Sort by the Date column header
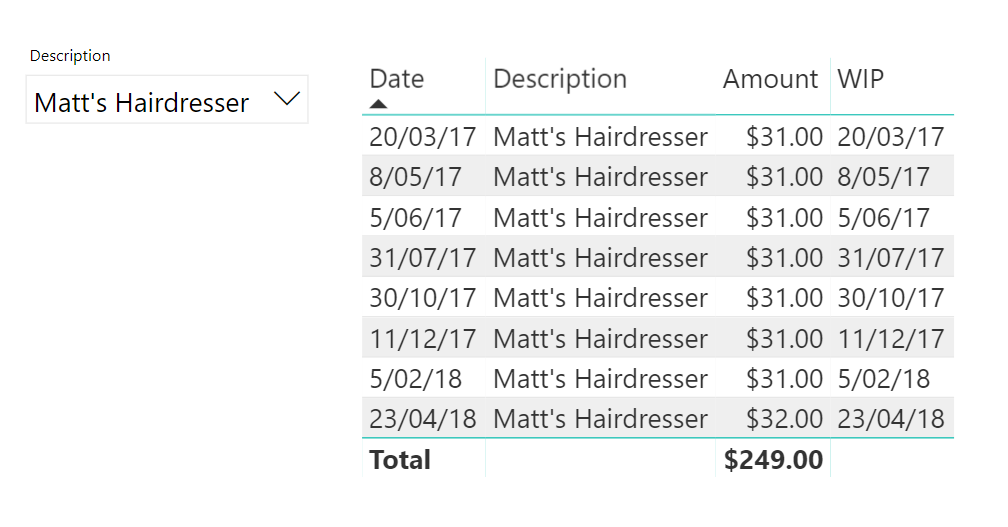This screenshot has width=1008, height=527. [x=397, y=79]
